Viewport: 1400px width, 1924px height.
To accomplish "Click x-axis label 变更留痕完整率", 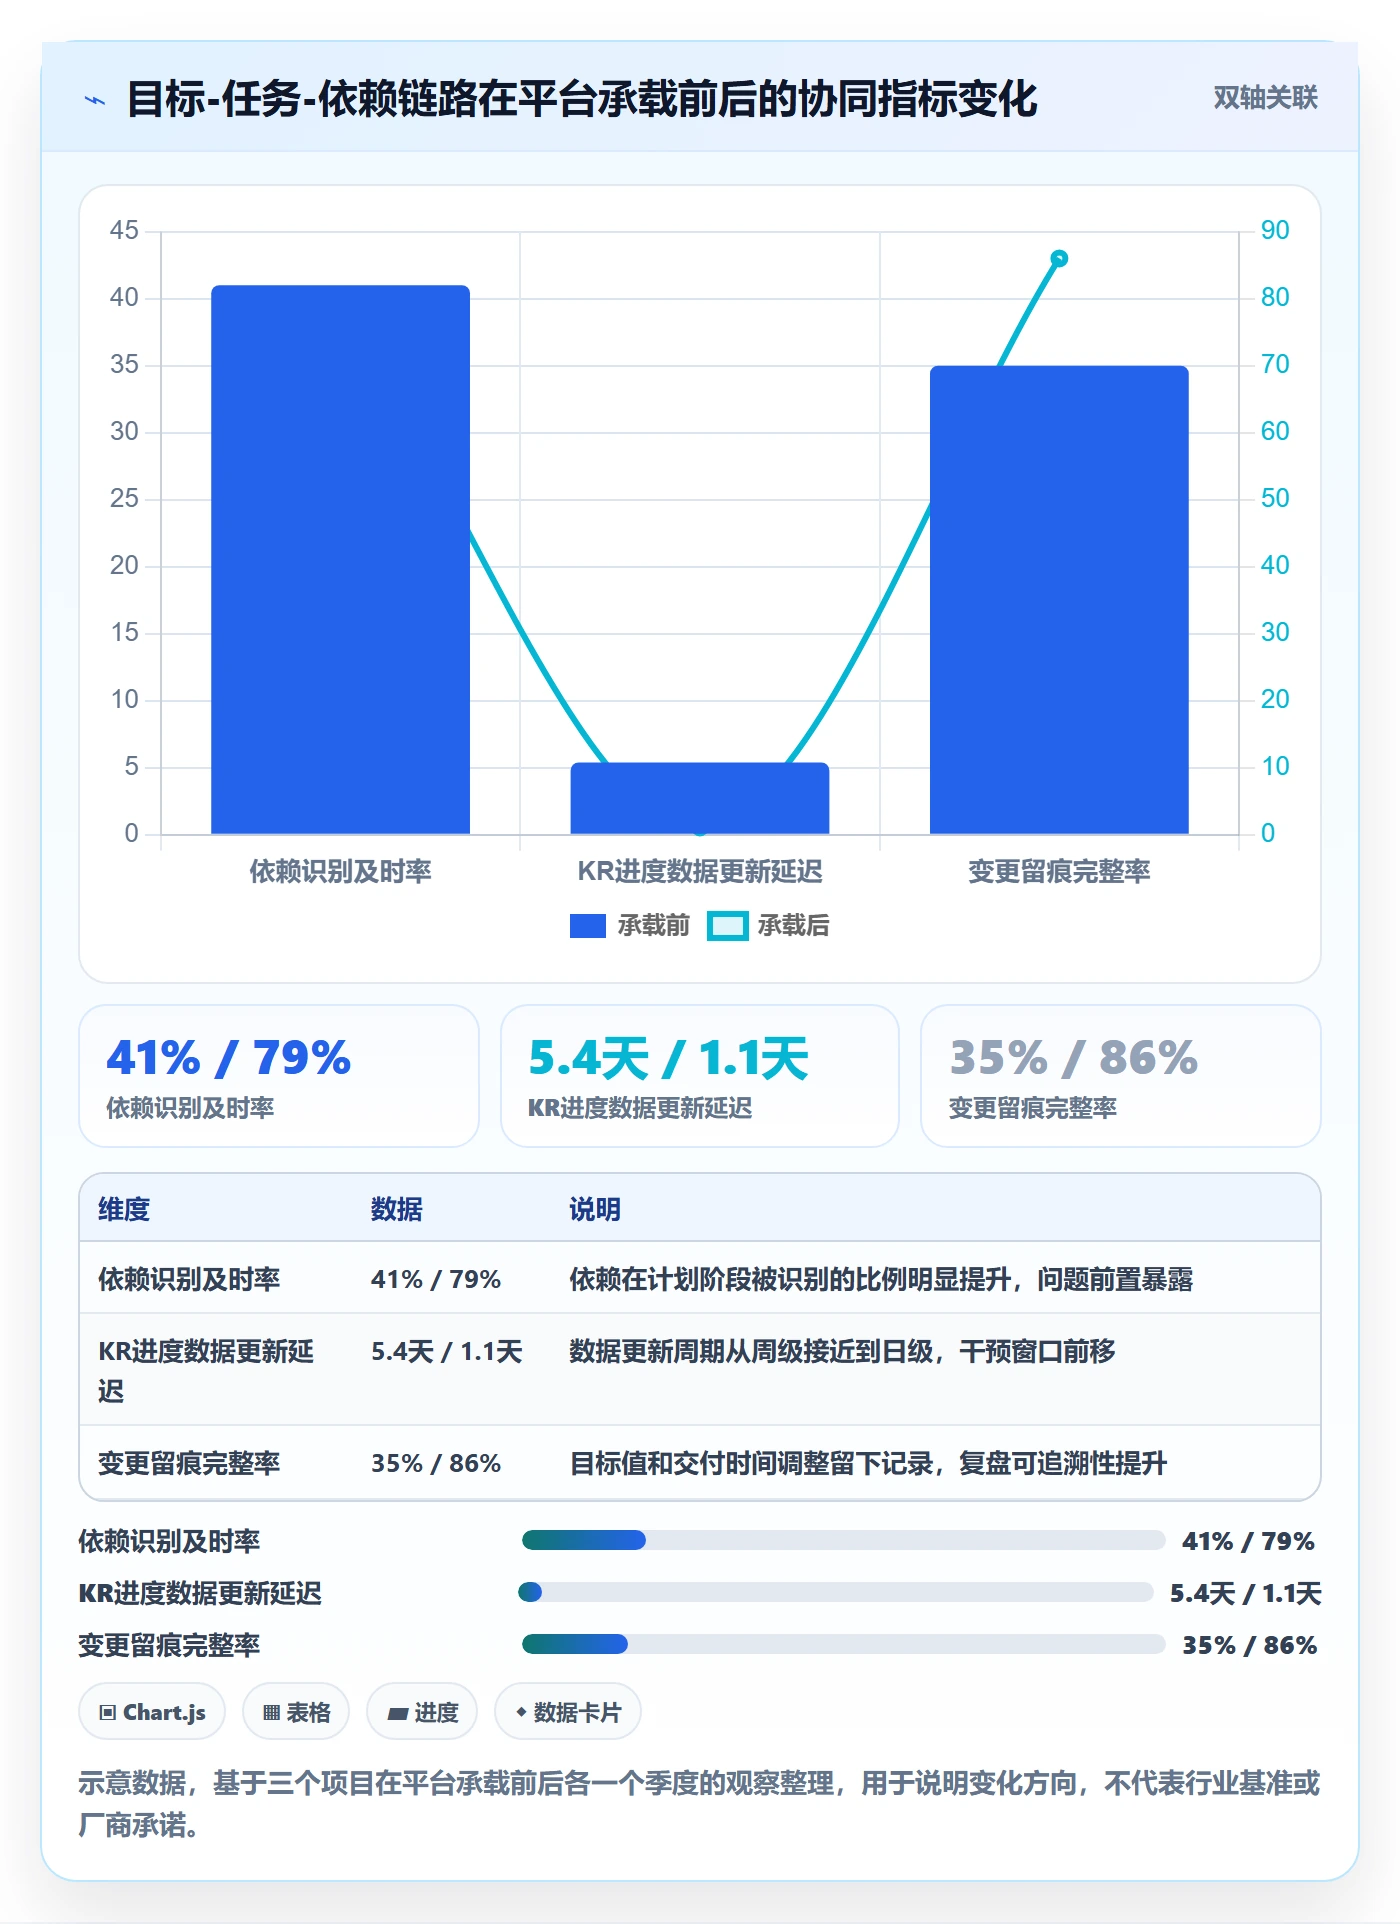I will pyautogui.click(x=1059, y=872).
